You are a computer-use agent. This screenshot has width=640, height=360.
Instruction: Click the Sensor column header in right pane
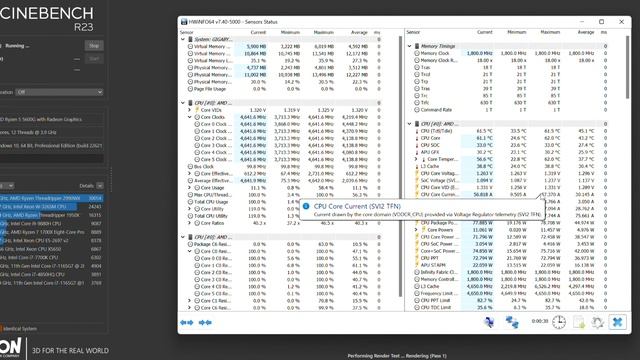[x=413, y=32]
